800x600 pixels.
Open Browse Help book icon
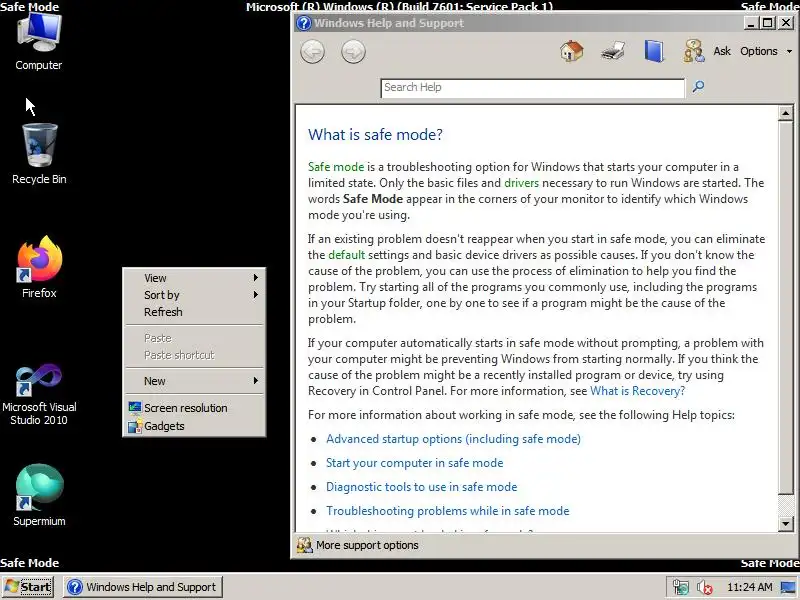pos(654,51)
